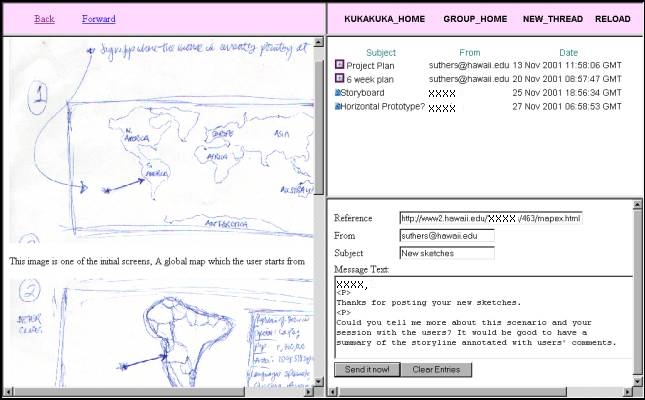Viewport: 645px width, 400px height.
Task: Click the 6 week plan thread icon
Action: point(340,78)
